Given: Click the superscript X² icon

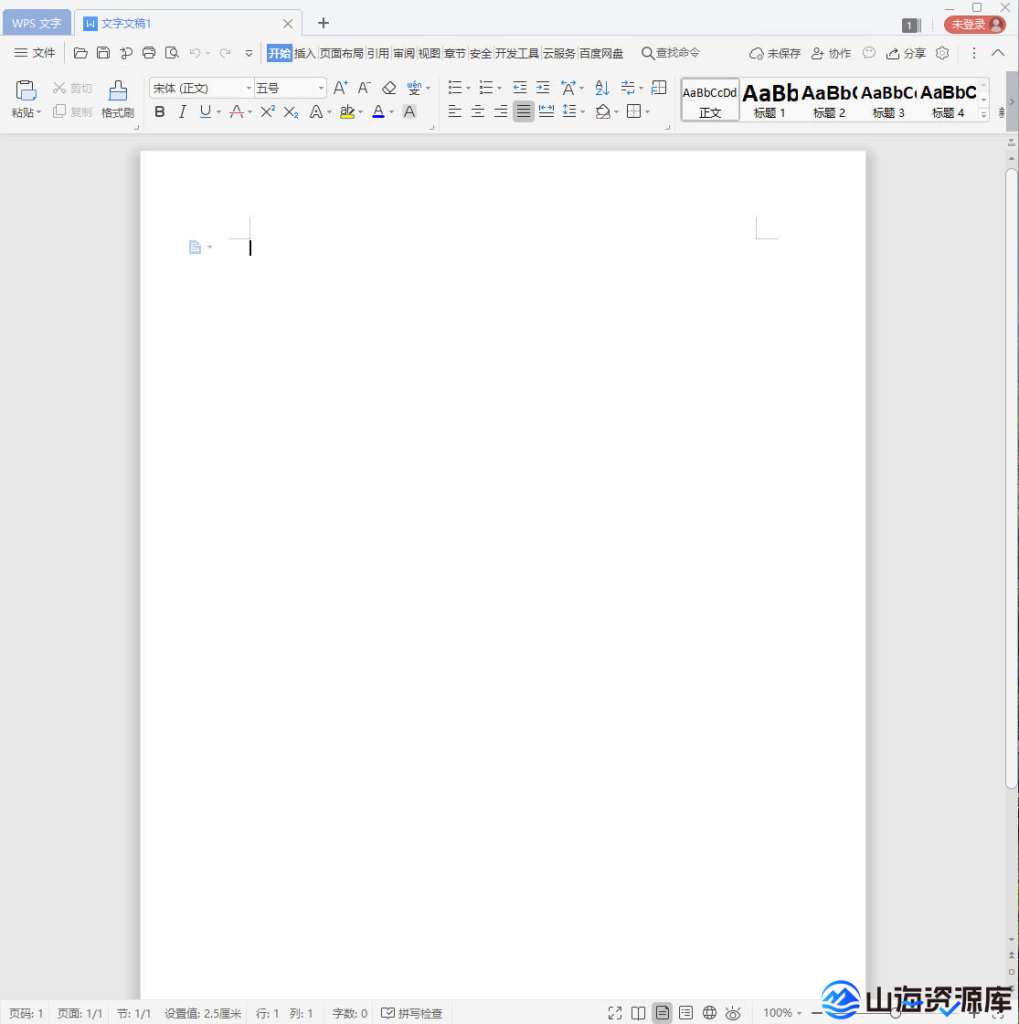Looking at the screenshot, I should tap(267, 112).
